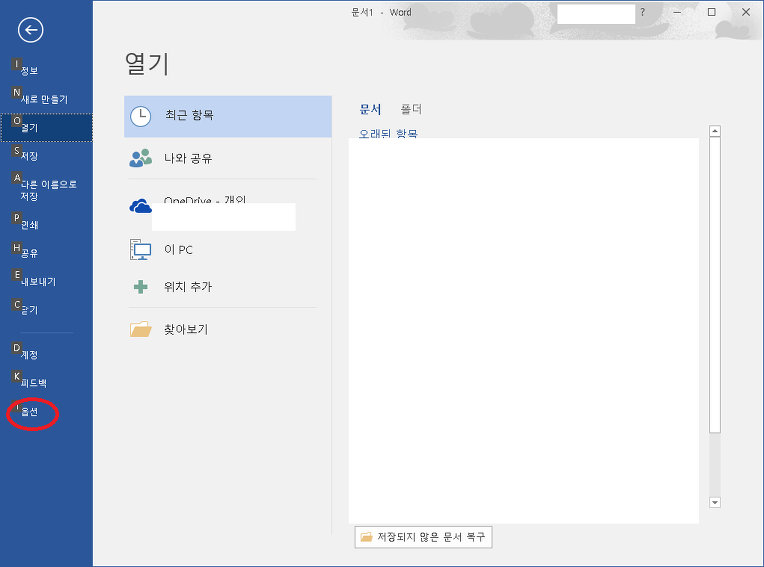
Task: Click the clock icon for recent items
Action: 141,116
